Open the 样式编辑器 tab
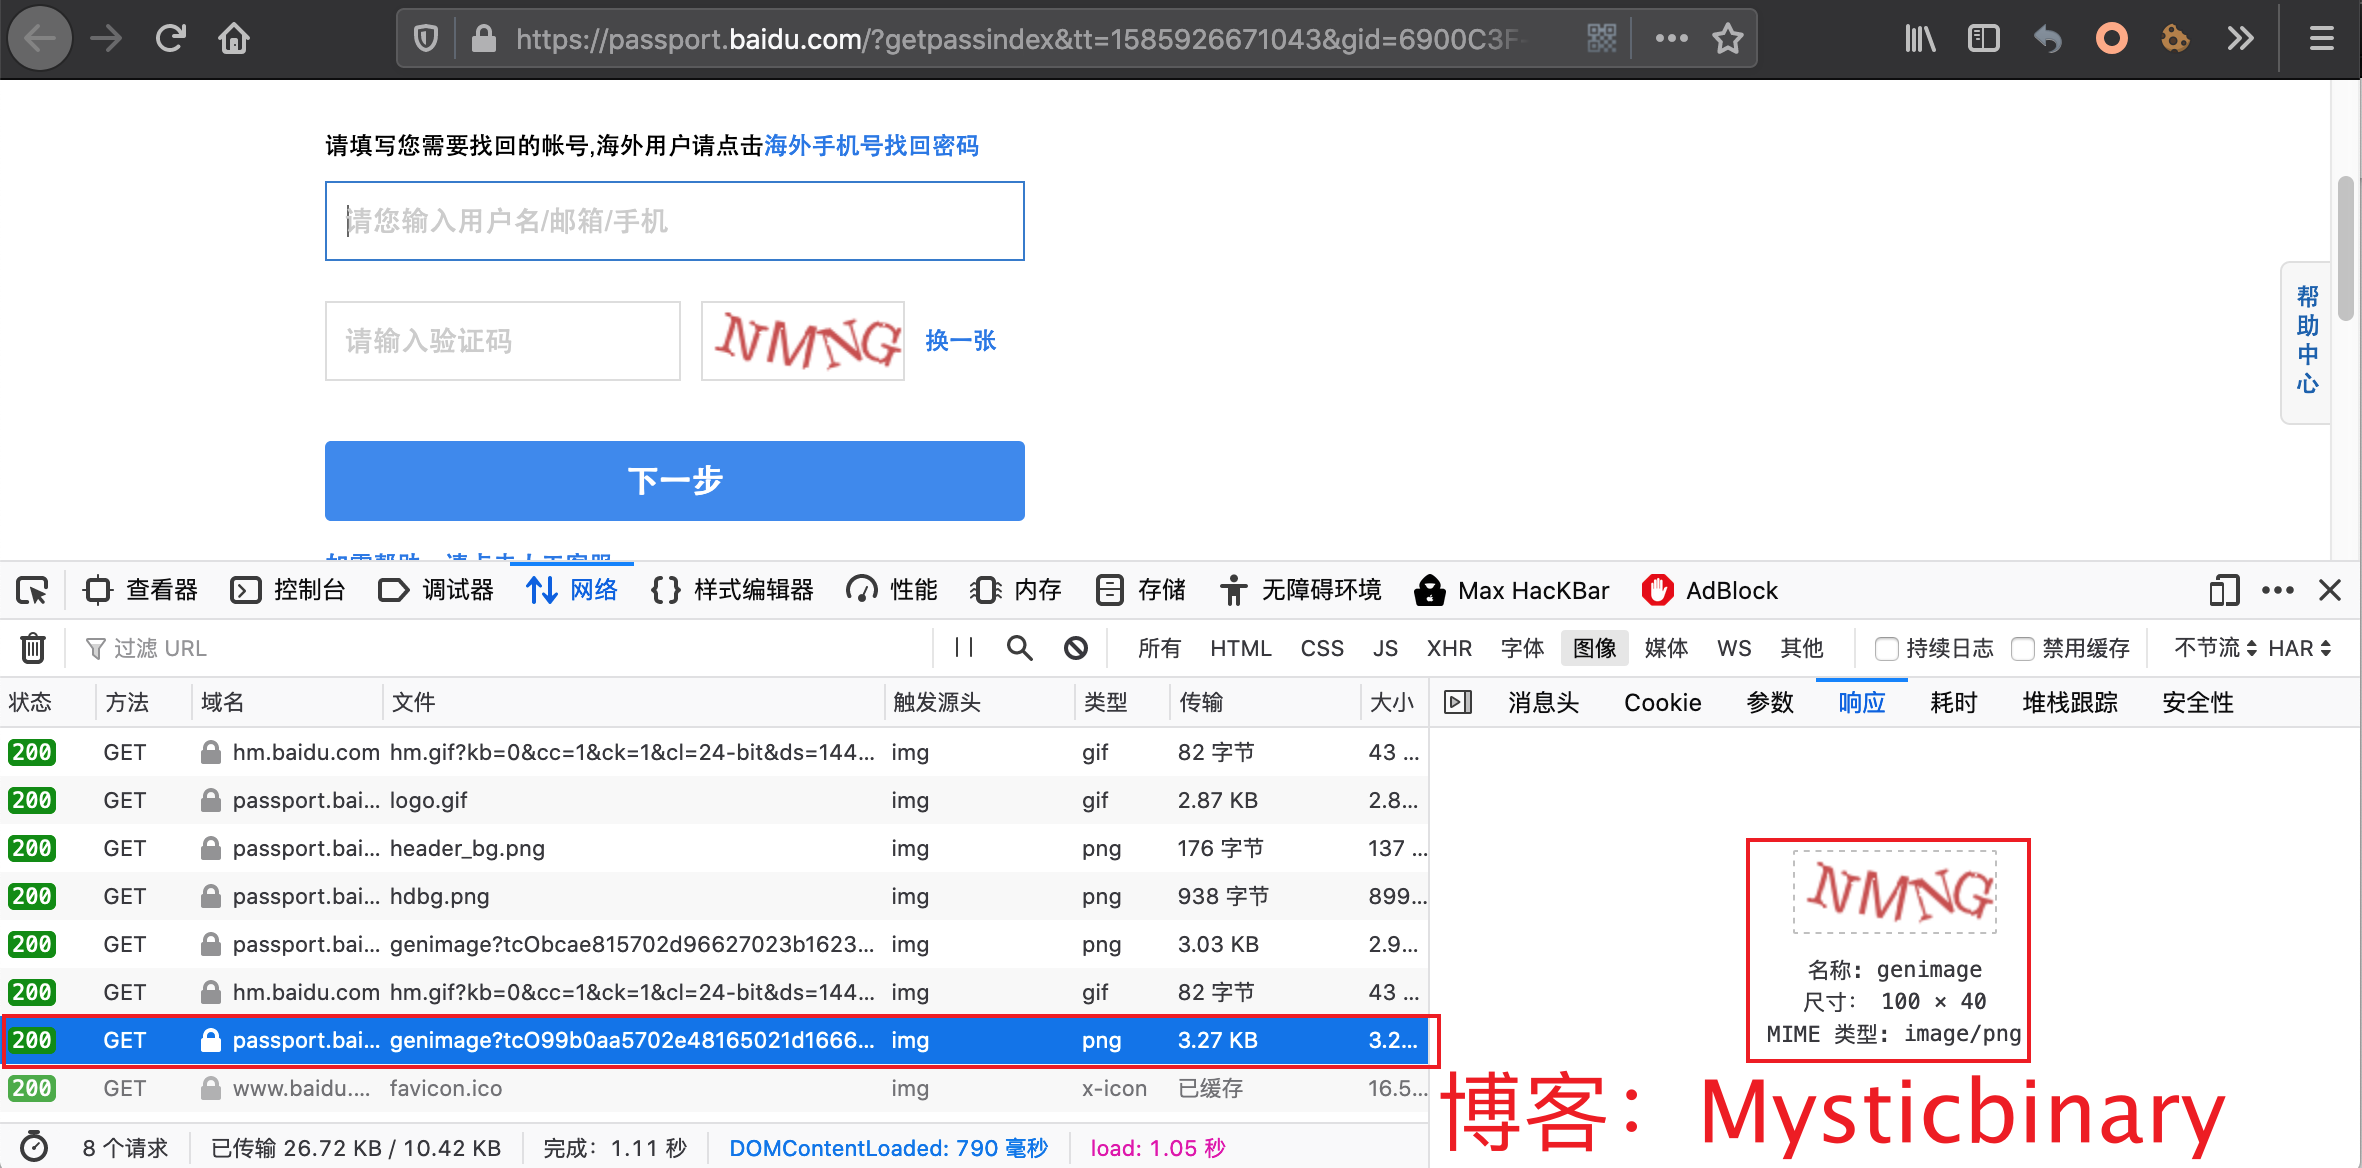This screenshot has height=1168, width=2362. pos(732,590)
